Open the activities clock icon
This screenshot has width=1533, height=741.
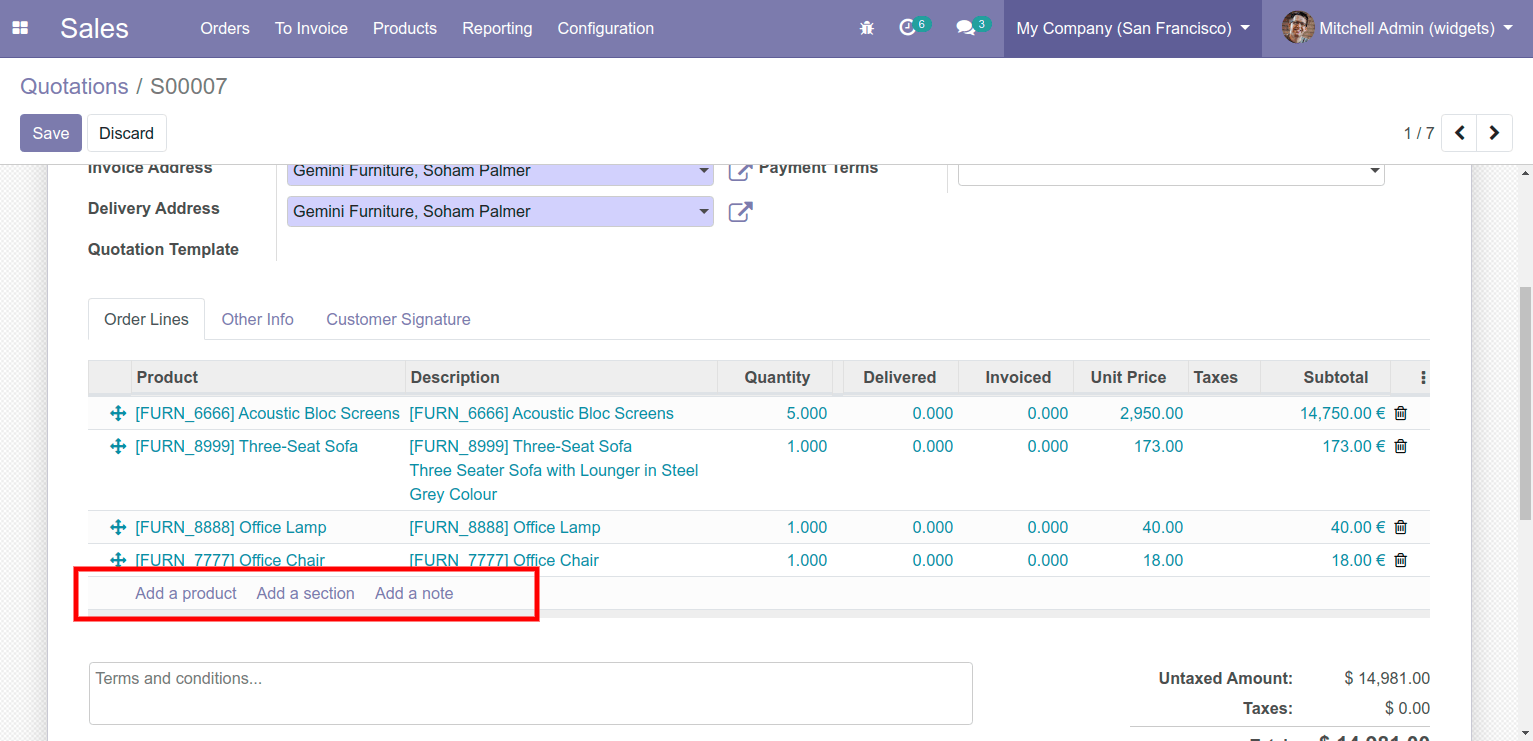click(x=908, y=28)
